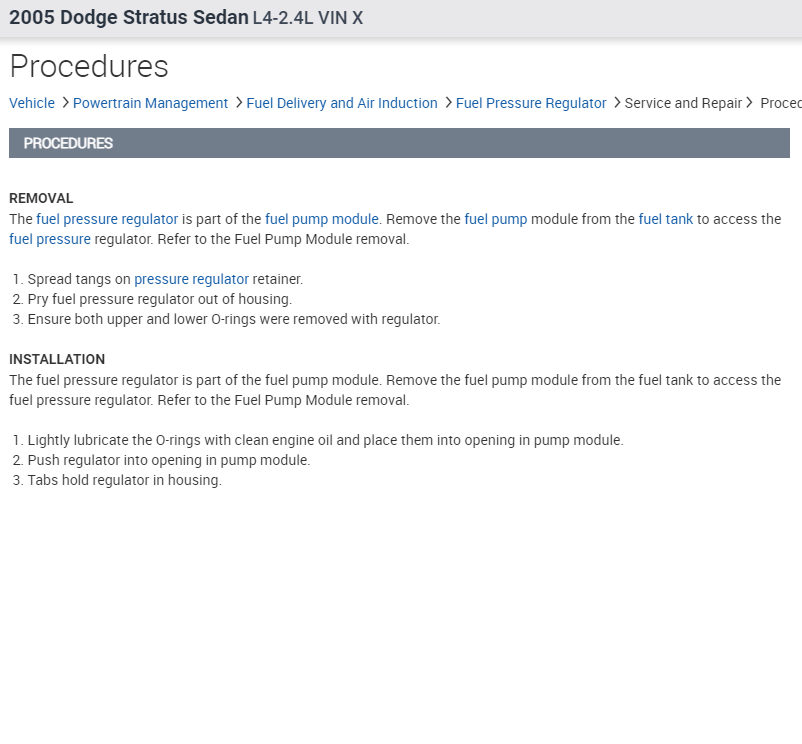Click the REMOVAL heading
The width and height of the screenshot is (802, 744).
coord(41,198)
